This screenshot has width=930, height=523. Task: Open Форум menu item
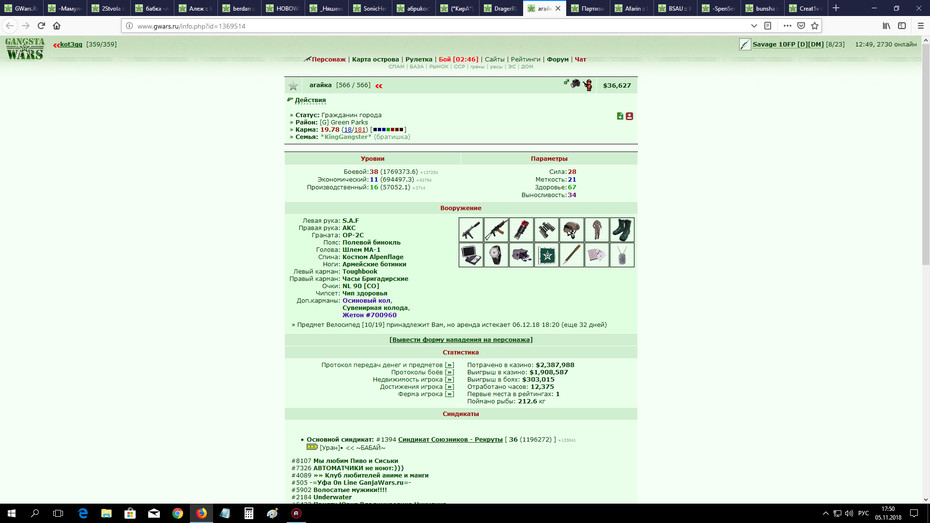click(x=557, y=59)
